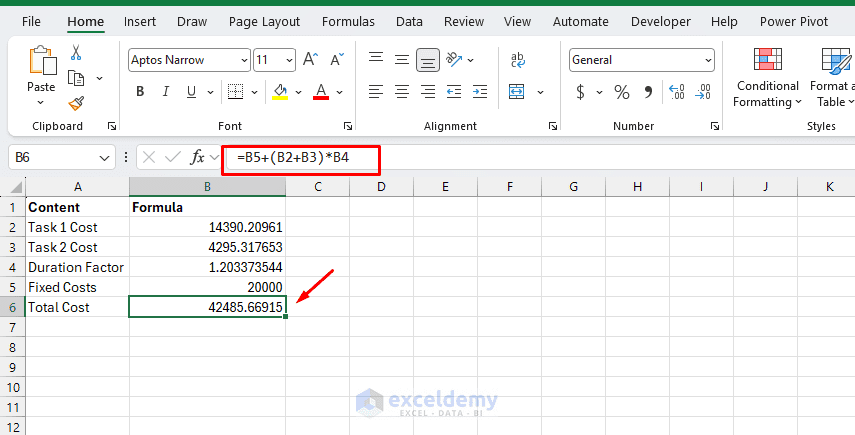
Task: Click Merge and Center icon
Action: 516,92
